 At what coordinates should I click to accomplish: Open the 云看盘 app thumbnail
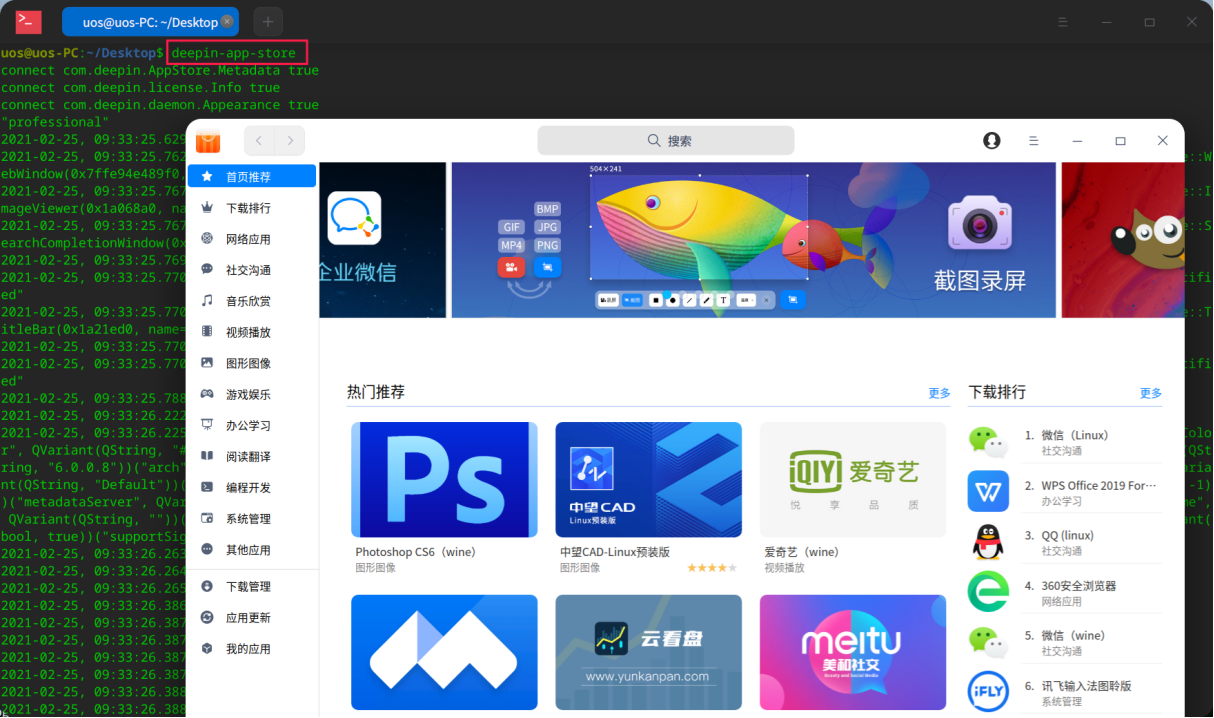pos(649,653)
